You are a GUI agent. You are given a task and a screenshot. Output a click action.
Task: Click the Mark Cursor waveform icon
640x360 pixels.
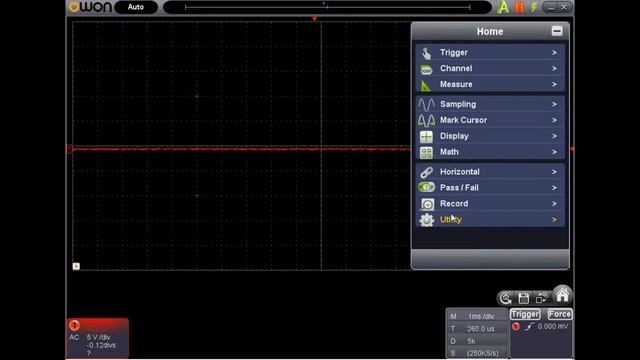click(x=426, y=120)
